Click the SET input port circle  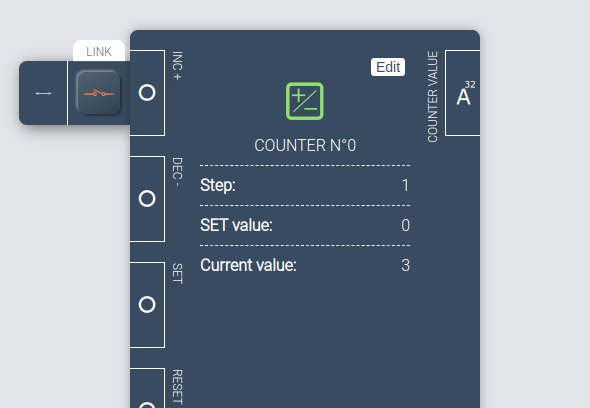pyautogui.click(x=147, y=304)
